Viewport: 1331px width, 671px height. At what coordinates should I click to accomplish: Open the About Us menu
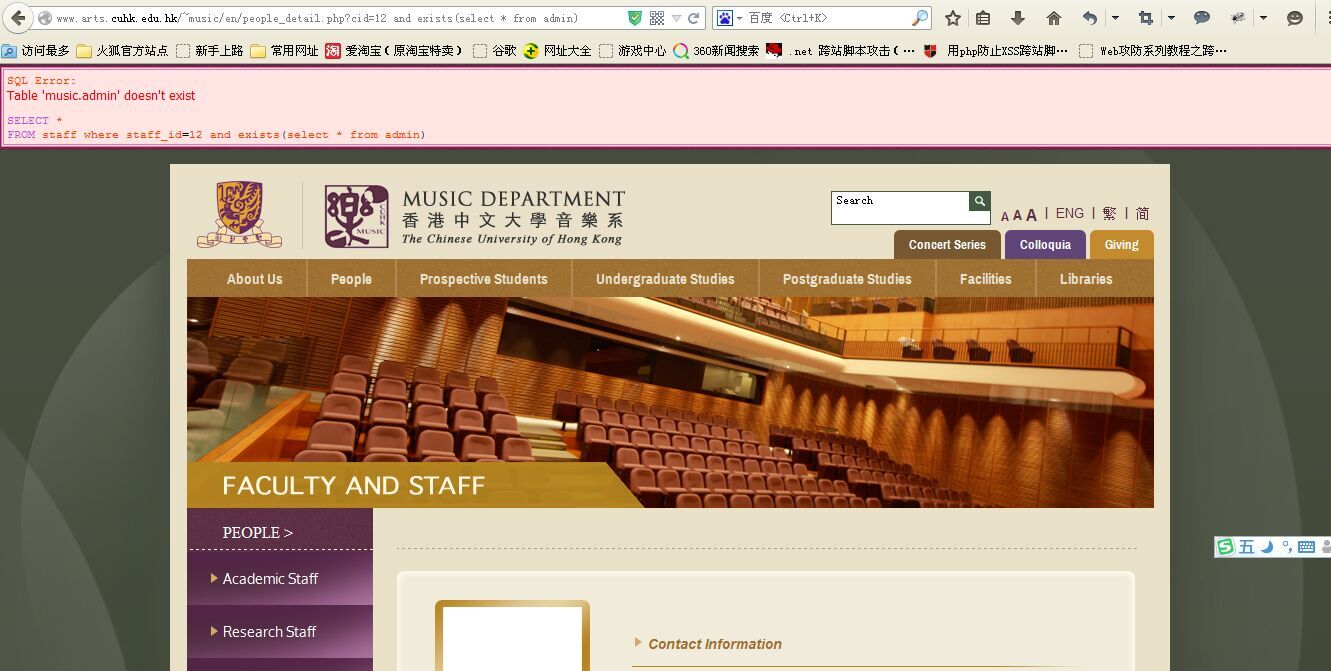pos(255,279)
